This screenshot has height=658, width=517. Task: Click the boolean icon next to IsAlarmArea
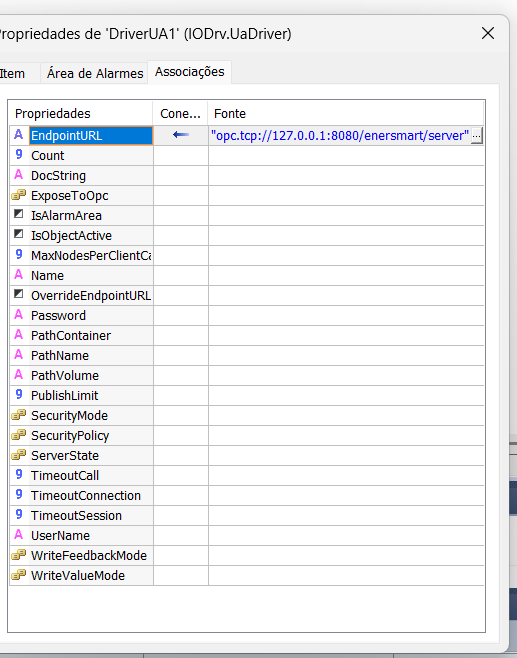(18, 214)
